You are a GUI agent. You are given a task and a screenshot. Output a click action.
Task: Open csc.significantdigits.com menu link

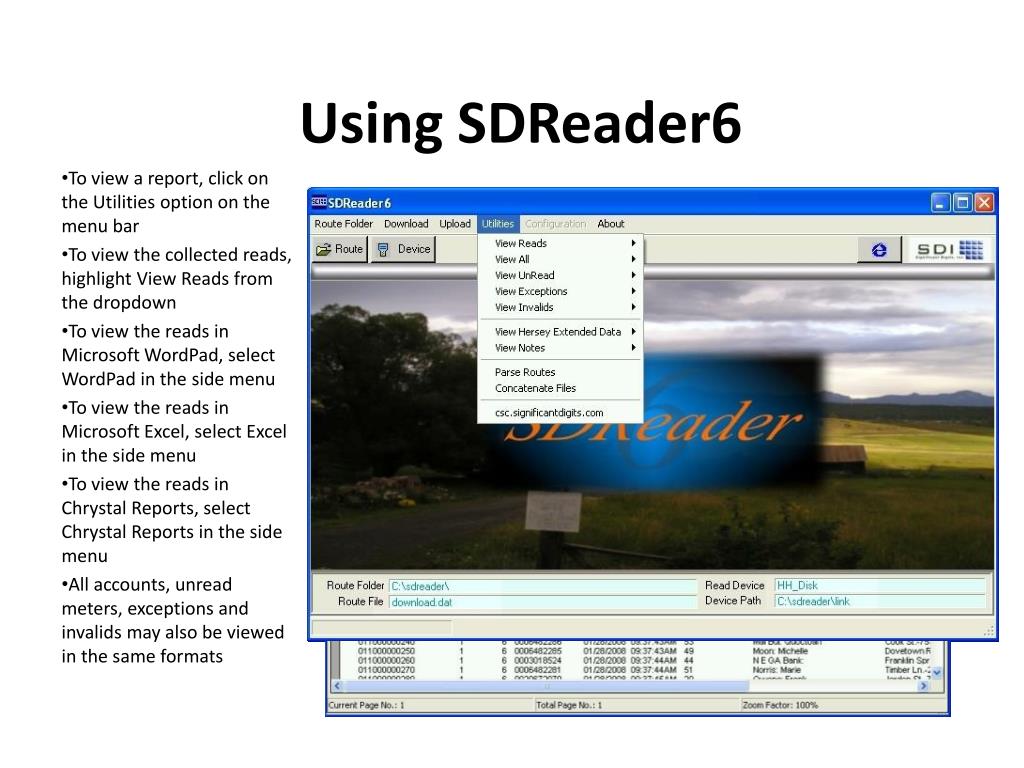click(560, 413)
